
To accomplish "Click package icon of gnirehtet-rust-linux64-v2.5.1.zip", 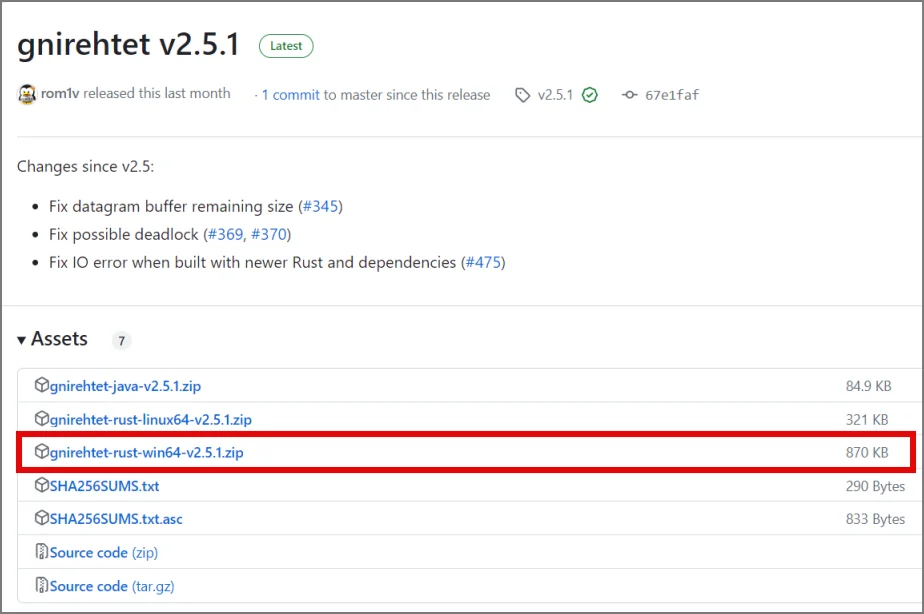I will click(x=41, y=418).
